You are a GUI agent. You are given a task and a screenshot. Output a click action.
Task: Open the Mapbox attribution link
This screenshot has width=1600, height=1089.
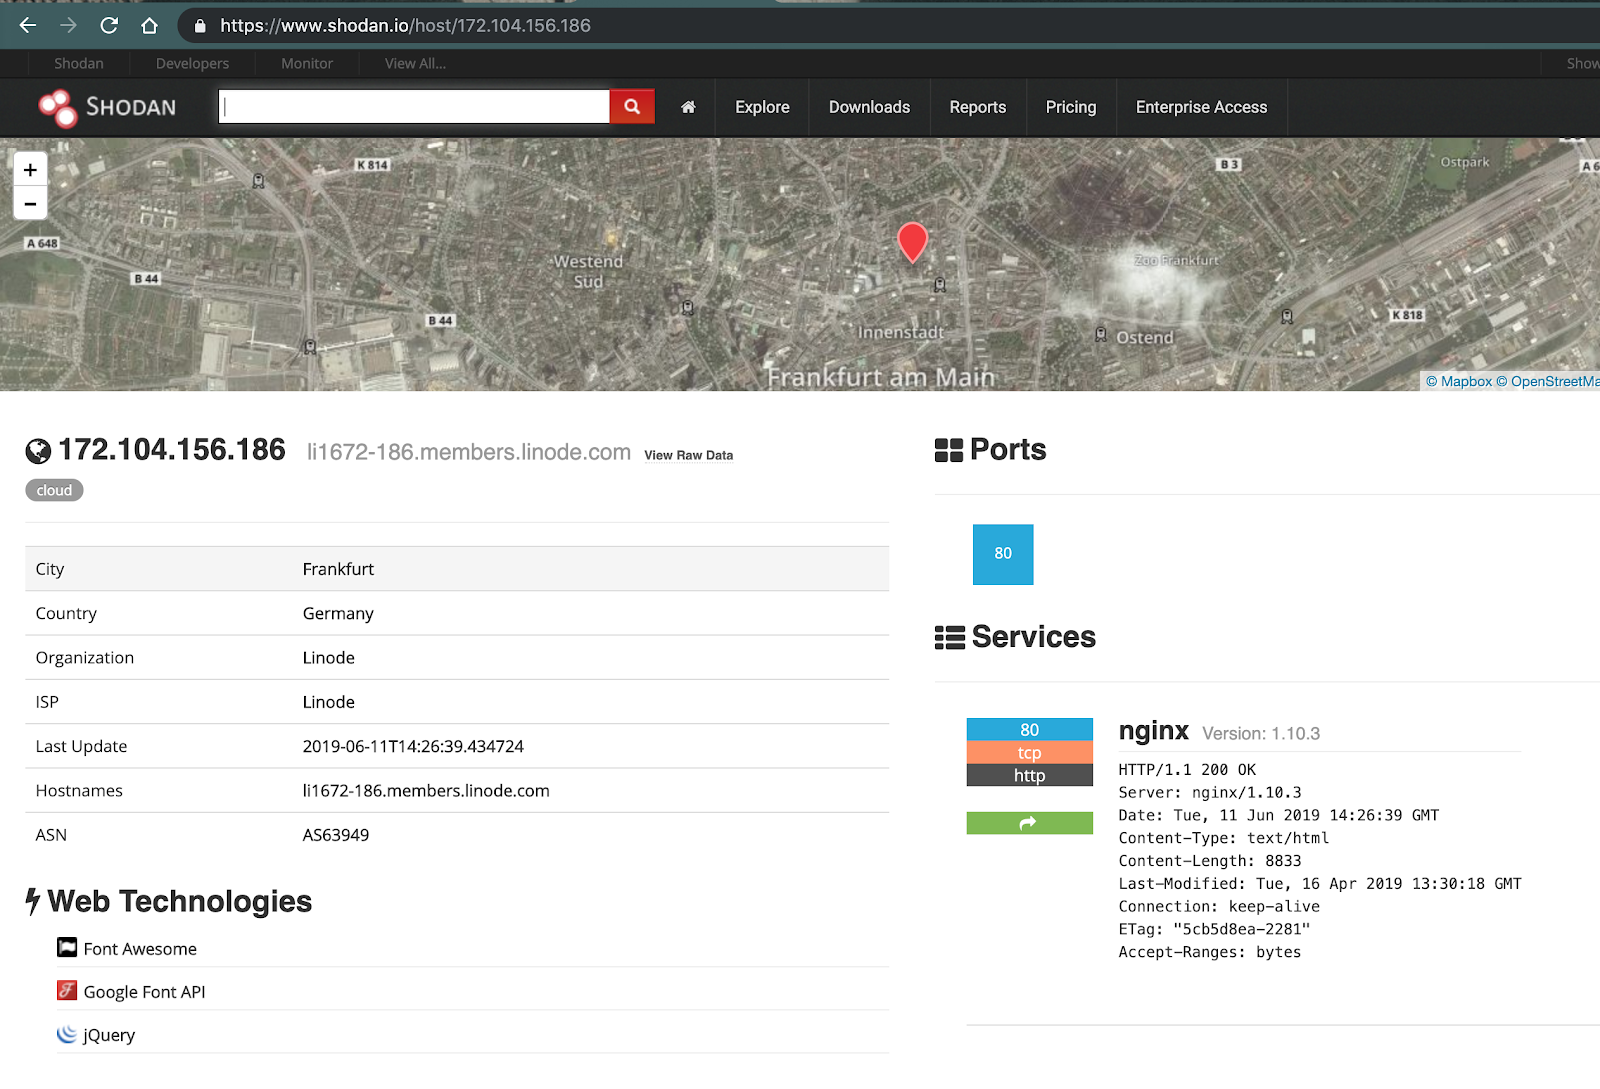point(1458,381)
